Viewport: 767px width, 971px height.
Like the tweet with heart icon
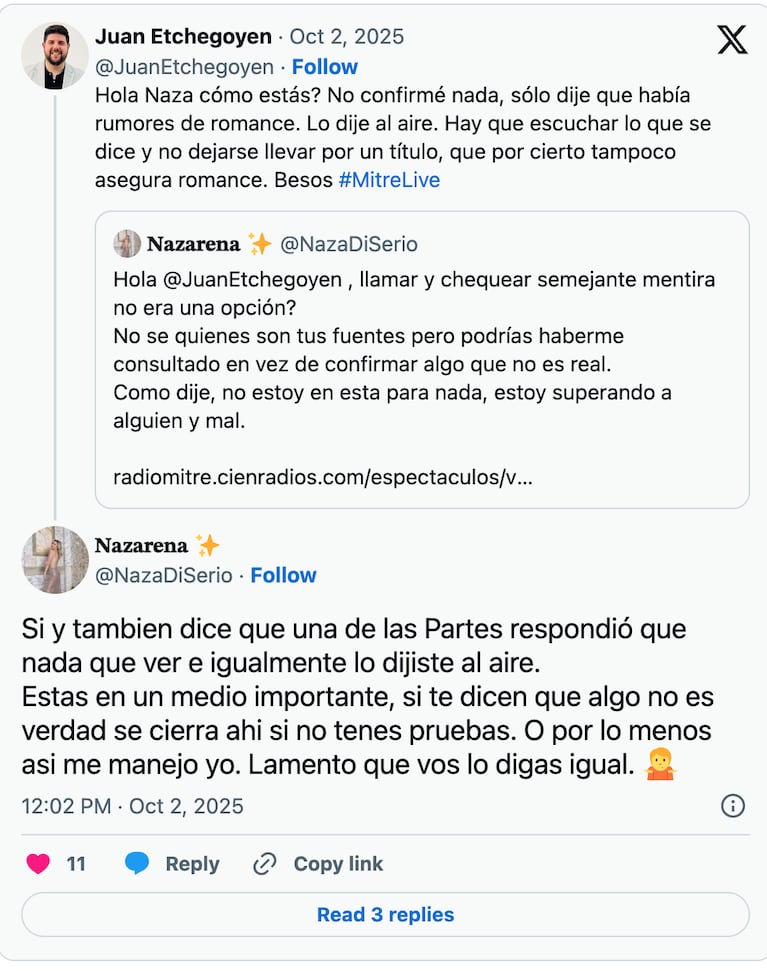38,864
